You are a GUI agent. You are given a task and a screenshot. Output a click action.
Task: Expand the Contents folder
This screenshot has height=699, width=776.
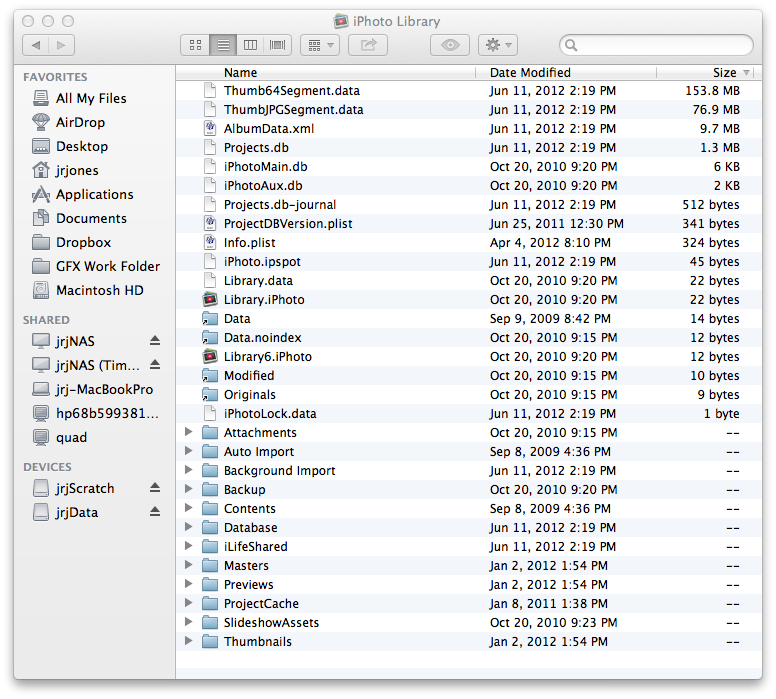(189, 508)
